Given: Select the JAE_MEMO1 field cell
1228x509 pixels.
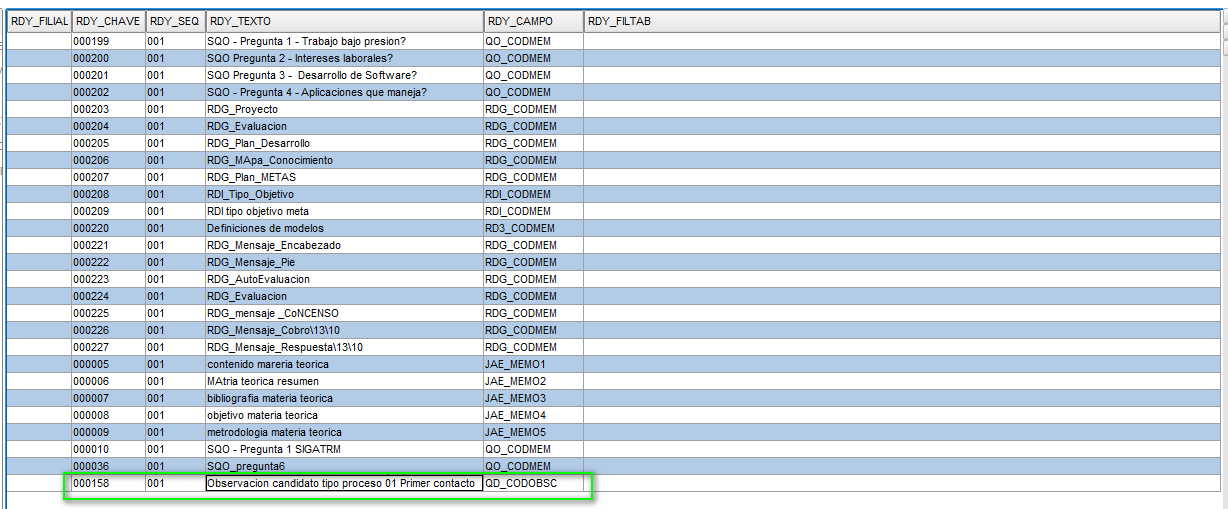Looking at the screenshot, I should click(x=533, y=364).
